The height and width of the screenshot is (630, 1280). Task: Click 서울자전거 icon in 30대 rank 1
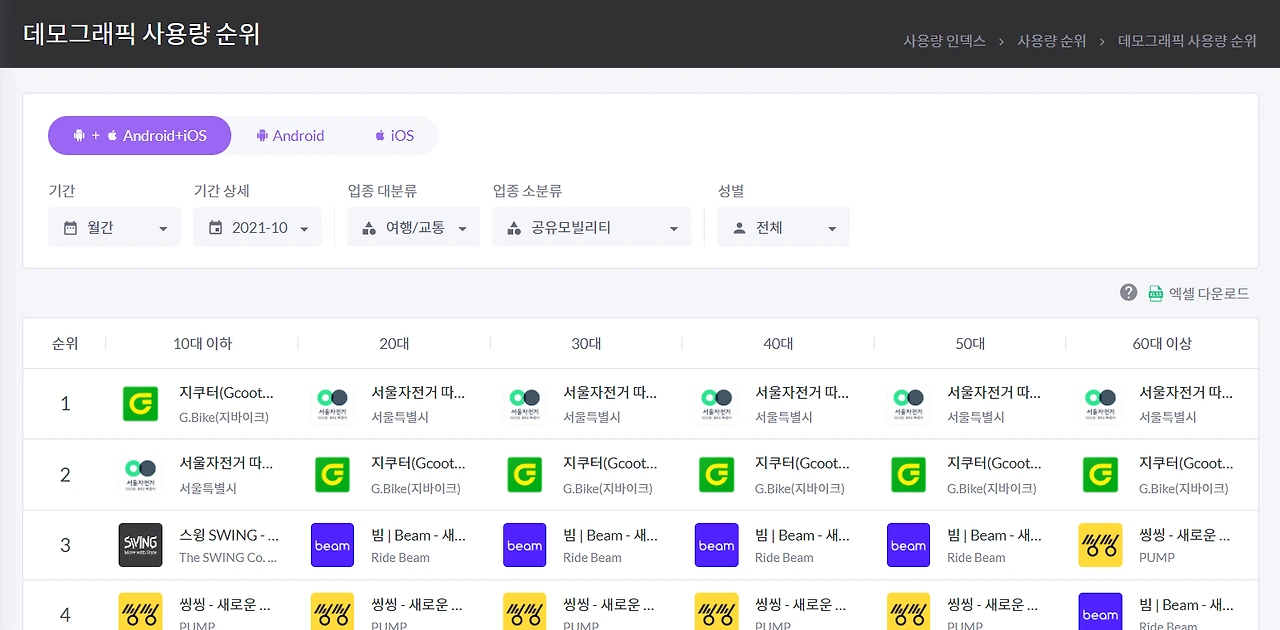[524, 404]
